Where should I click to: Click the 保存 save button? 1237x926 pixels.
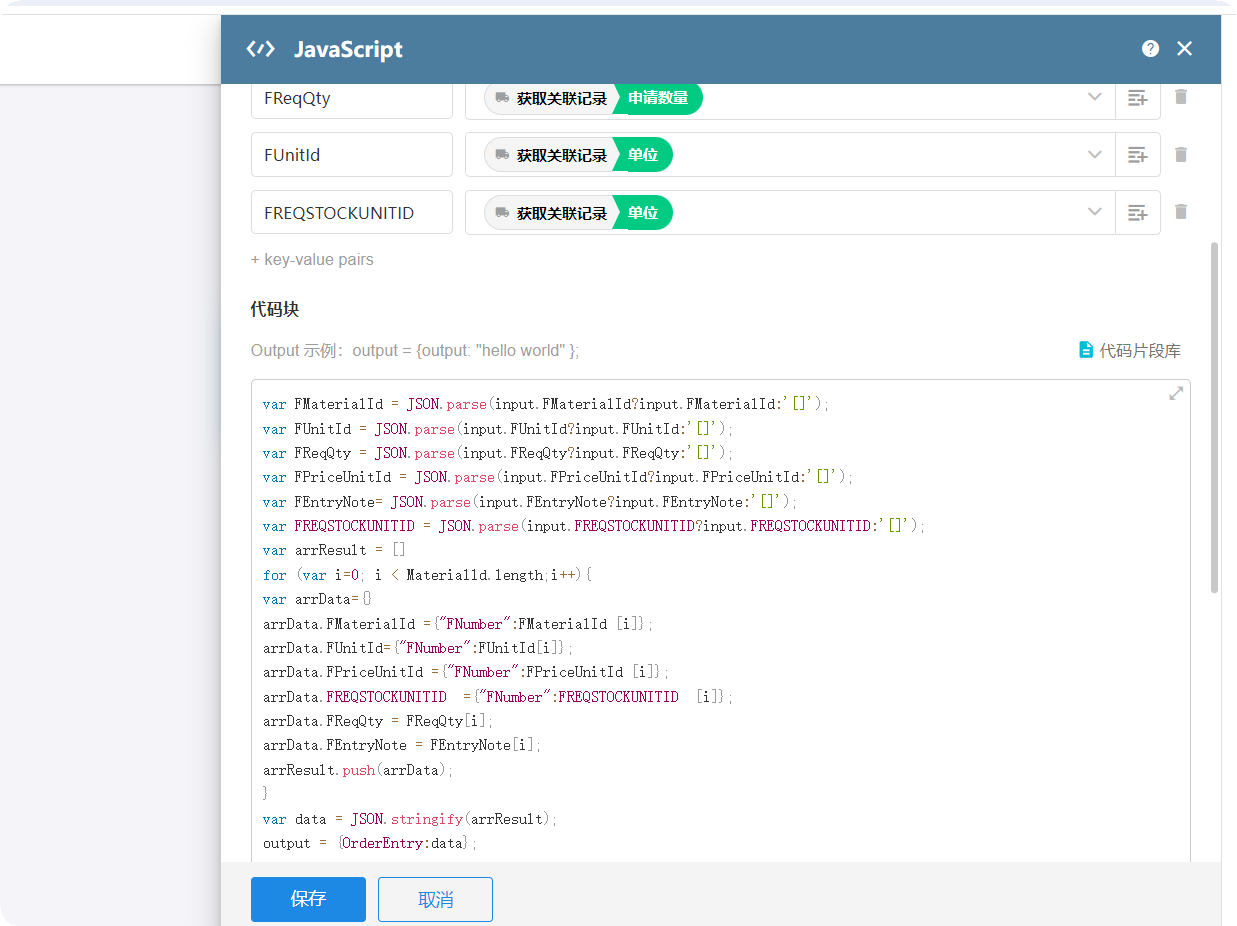(308, 899)
